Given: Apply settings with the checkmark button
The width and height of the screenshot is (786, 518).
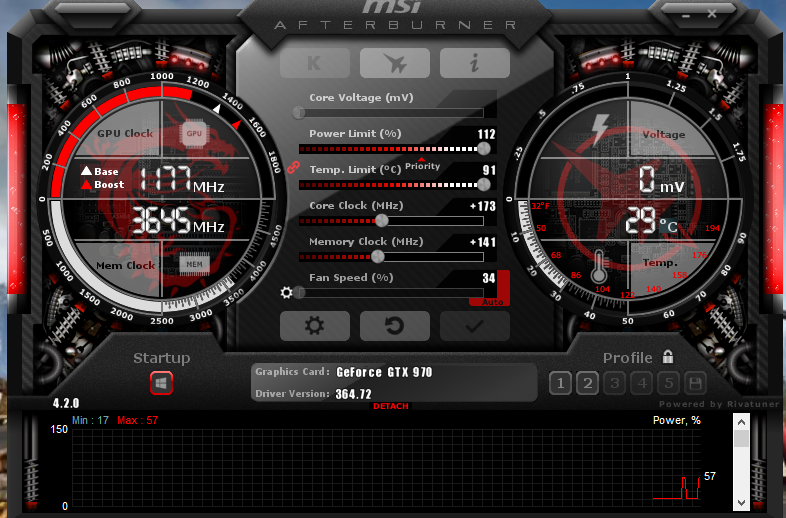Looking at the screenshot, I should (475, 326).
